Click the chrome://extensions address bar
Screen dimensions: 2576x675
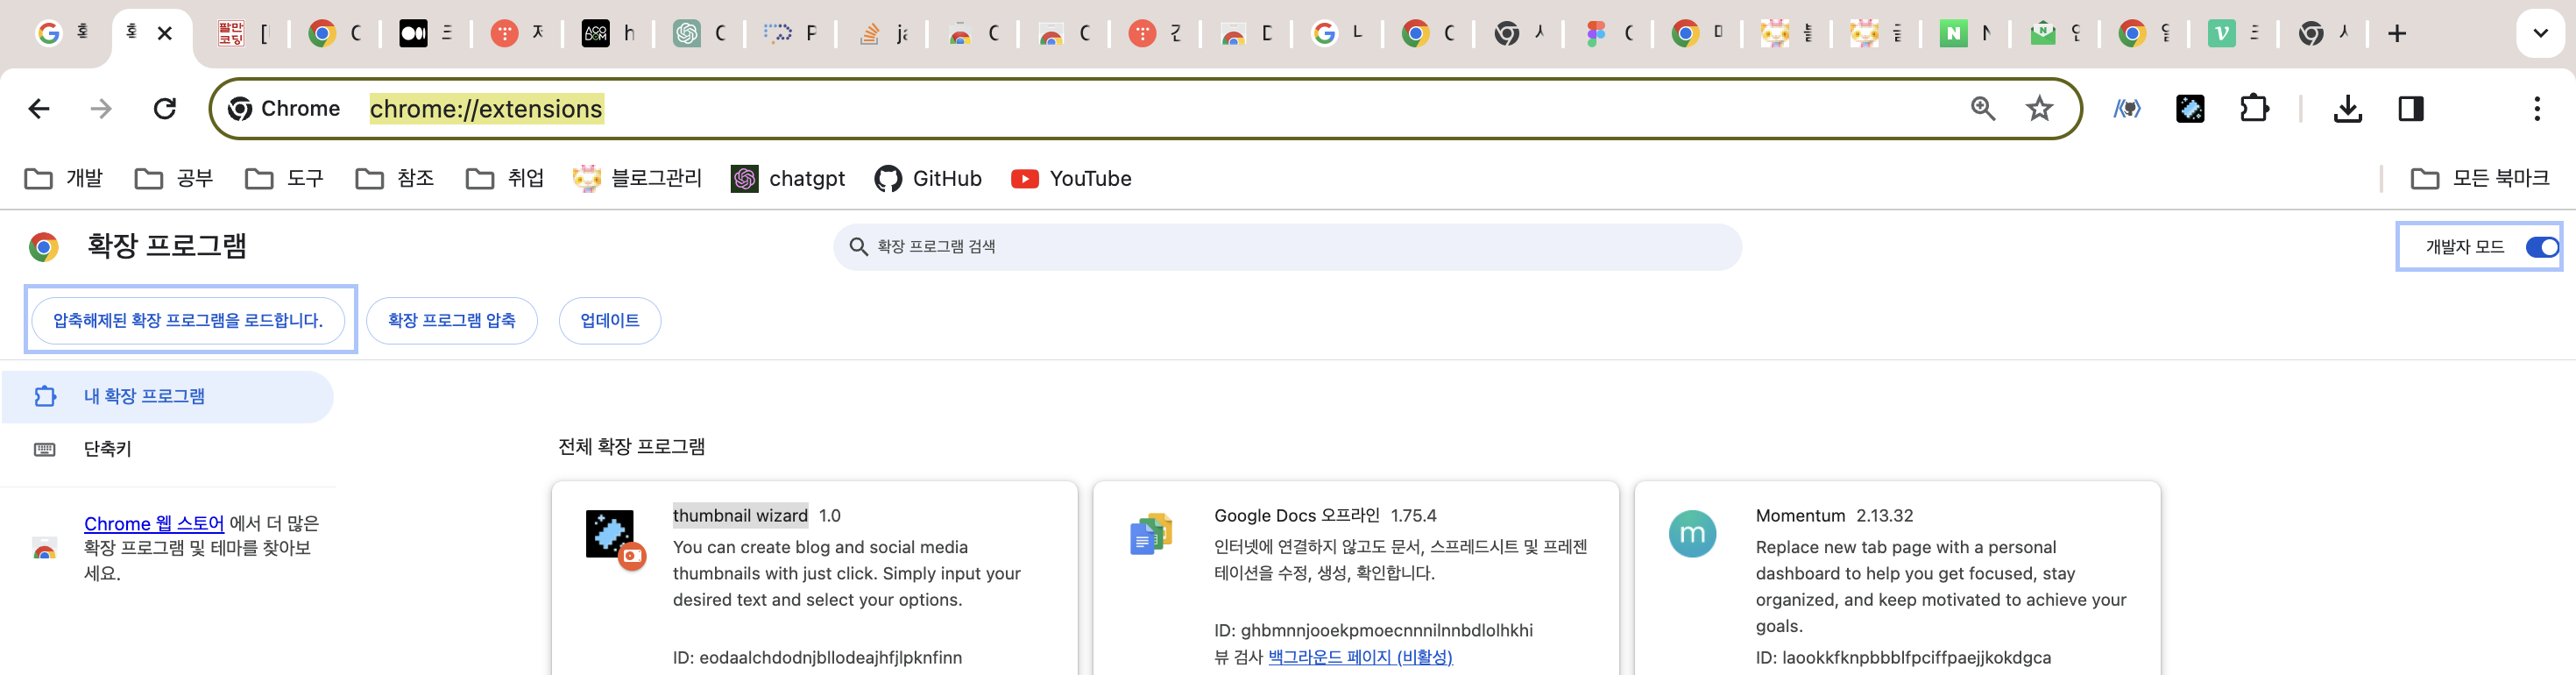[x=1145, y=109]
